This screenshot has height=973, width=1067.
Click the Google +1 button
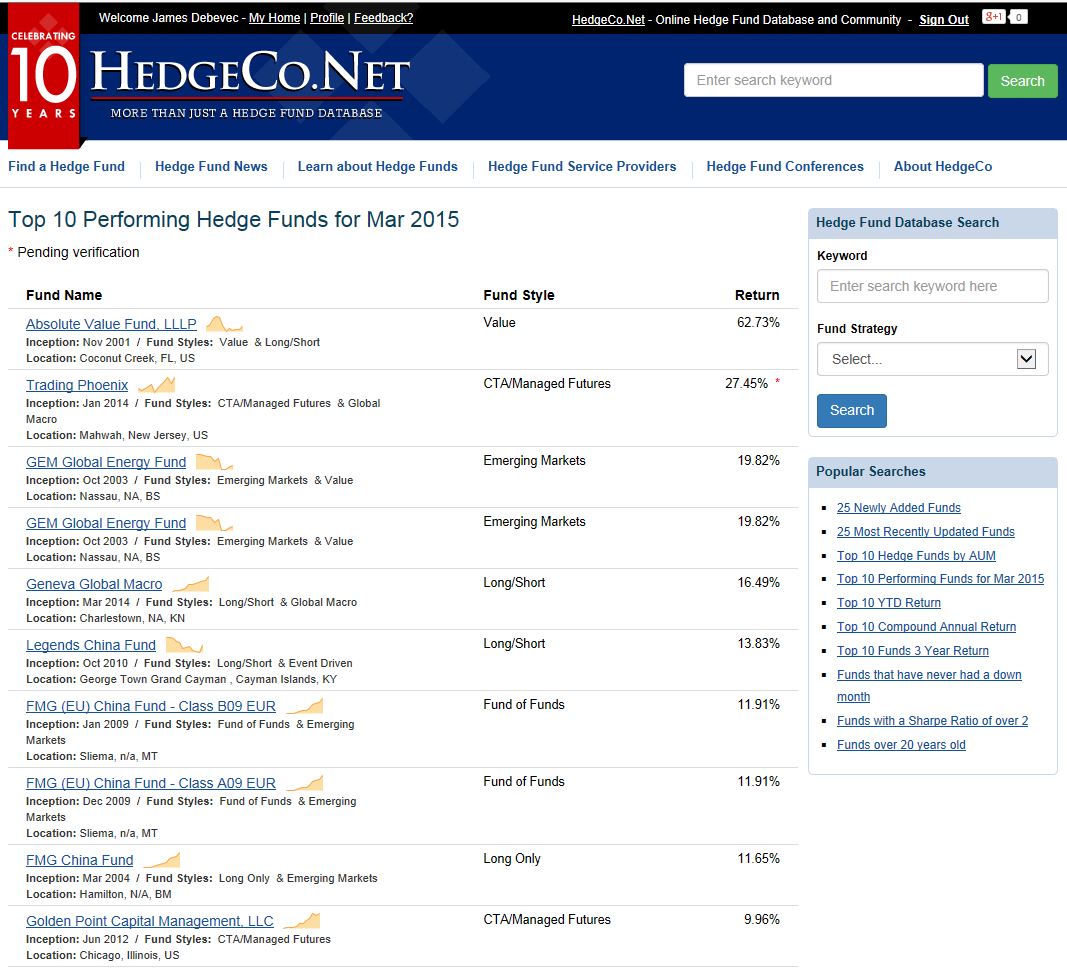(x=994, y=16)
